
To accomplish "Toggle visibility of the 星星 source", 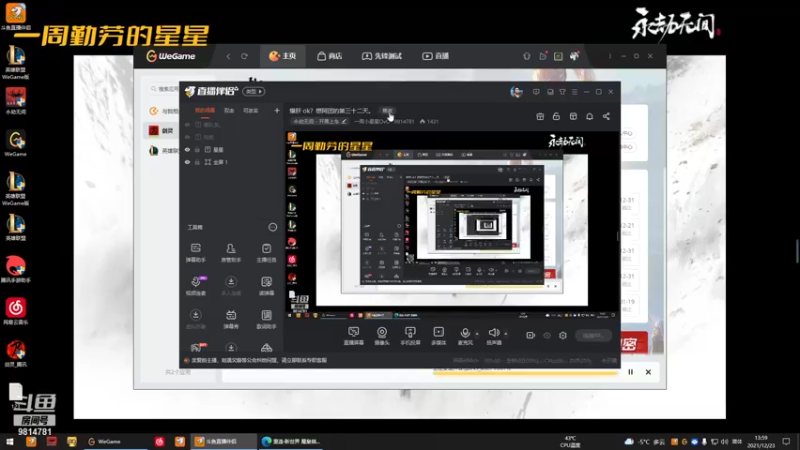I will 187,149.
